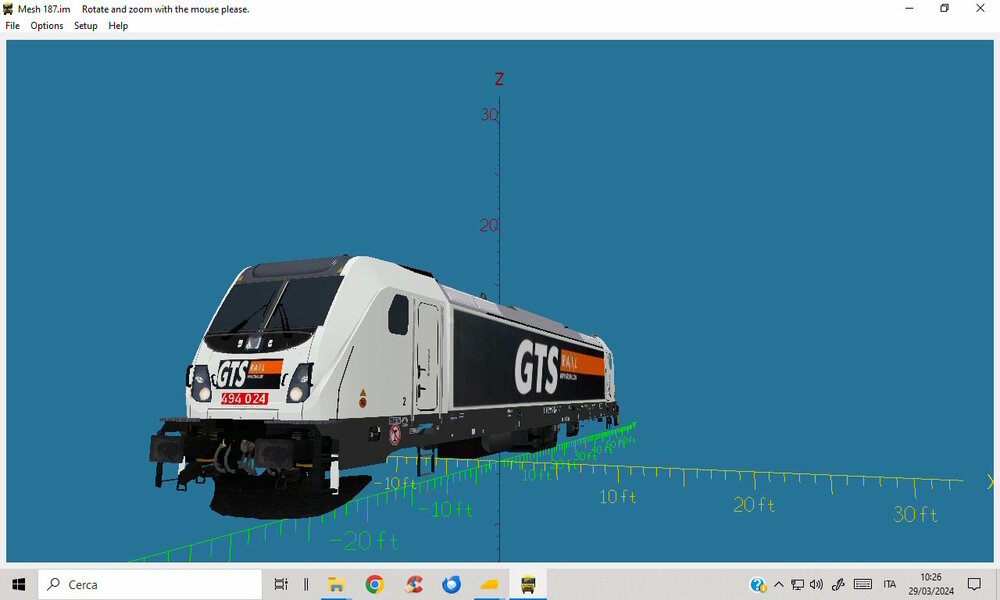The image size is (1000, 600).
Task: Open the touch keyboard tray icon
Action: click(863, 584)
